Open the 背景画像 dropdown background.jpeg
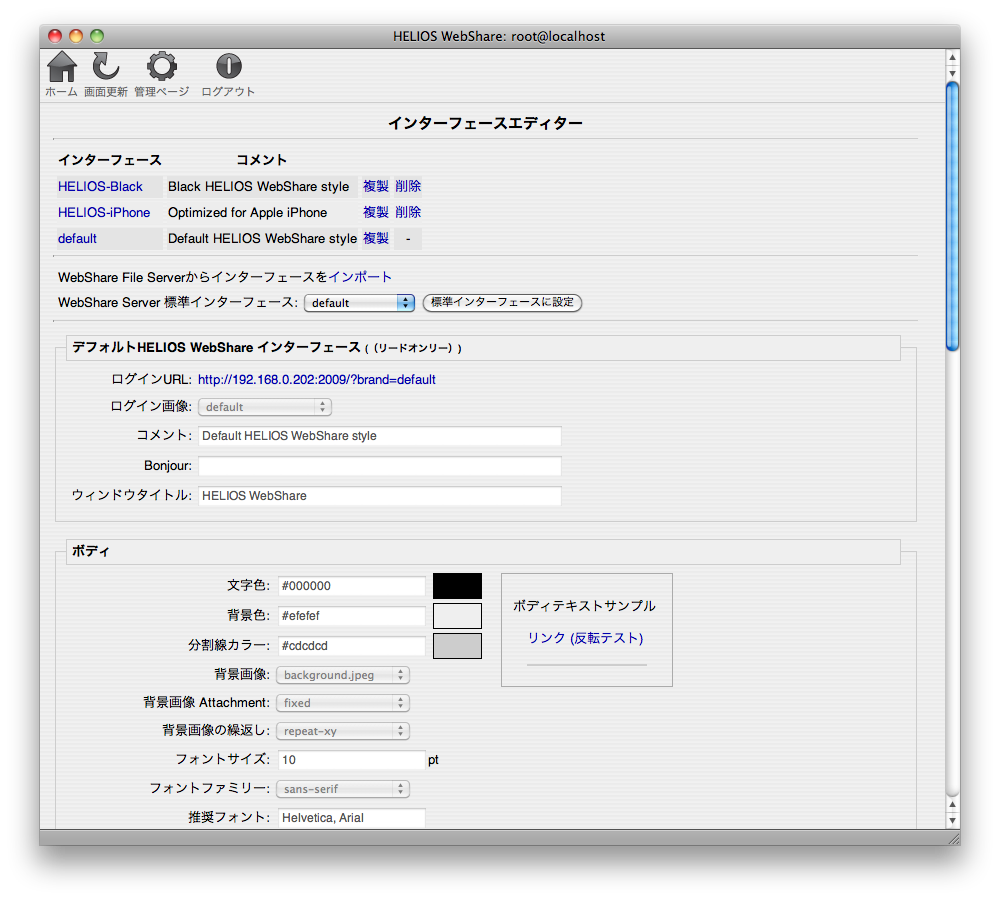This screenshot has width=1000, height=900. (343, 675)
